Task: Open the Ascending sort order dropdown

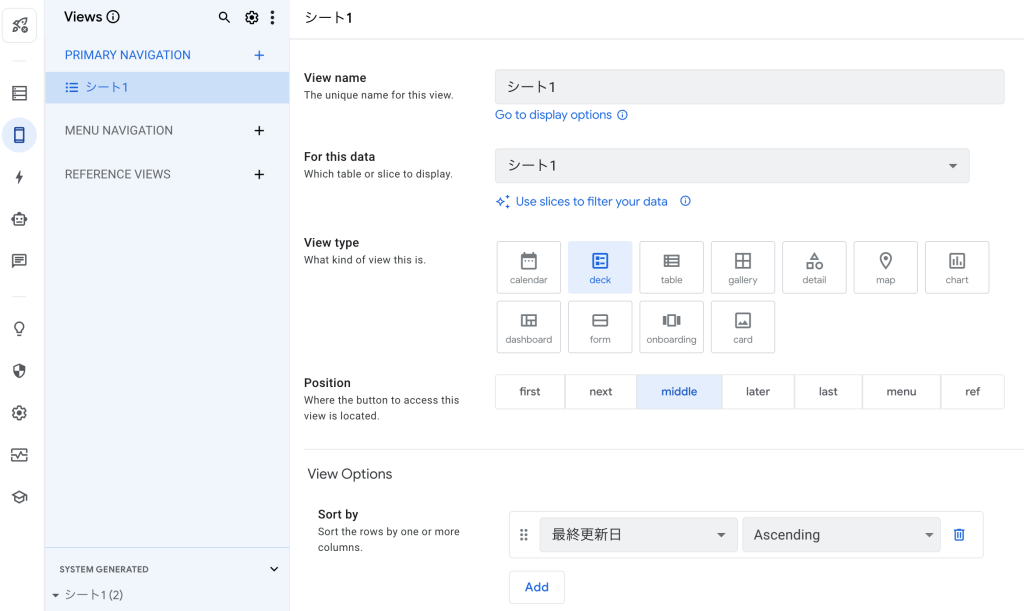Action: click(x=841, y=535)
